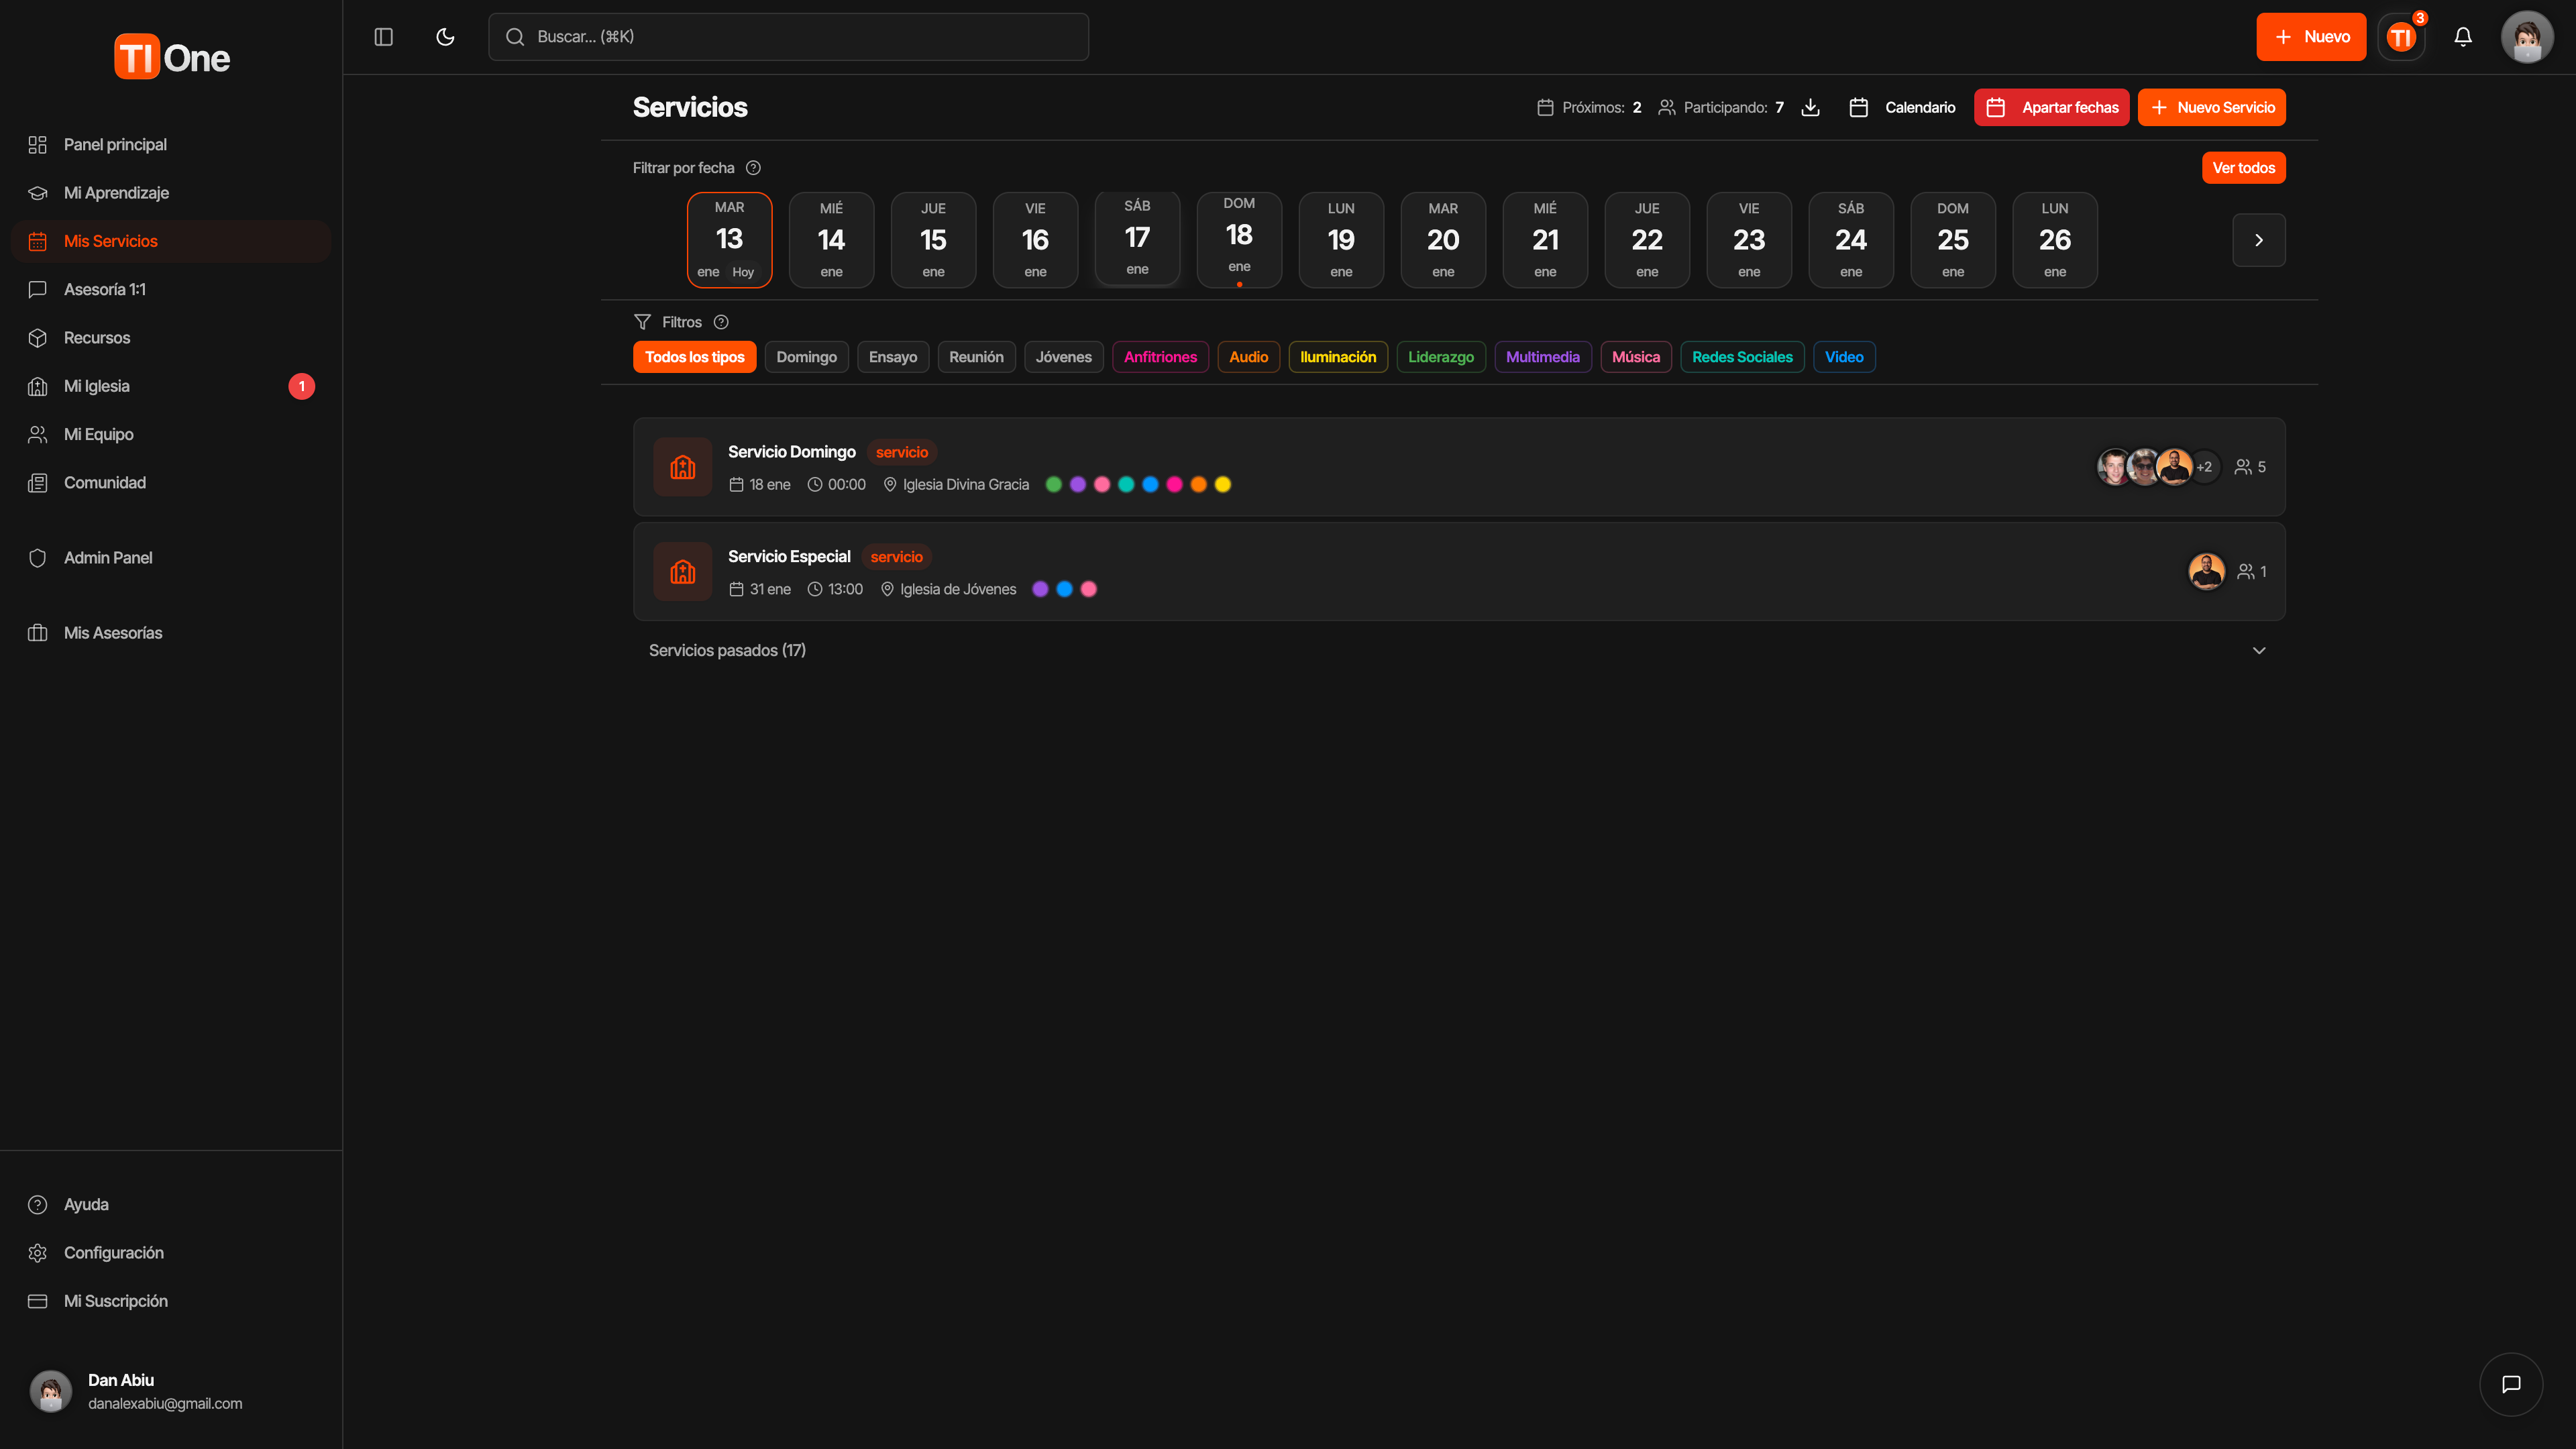Open the user avatar menu top right
Screen dimensions: 2576x1449
2526,37
